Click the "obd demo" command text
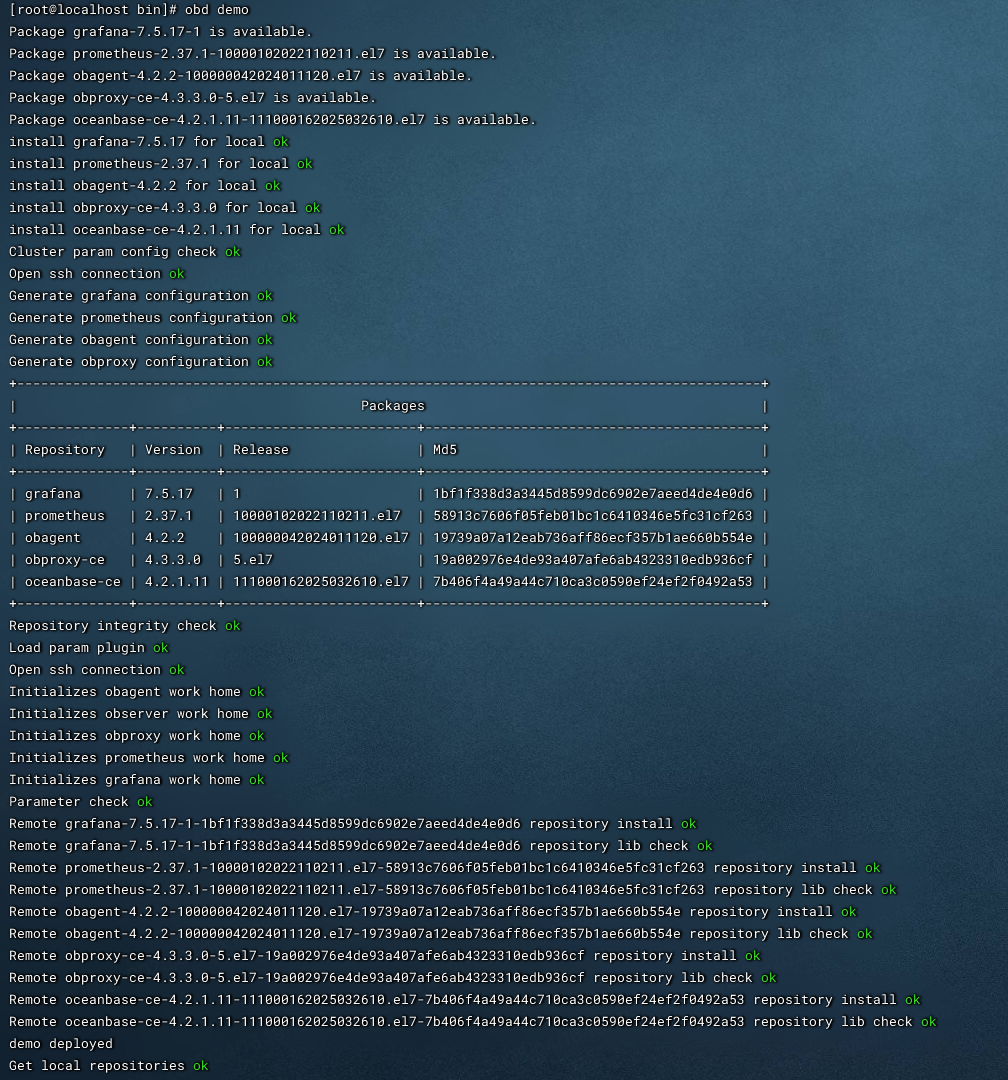Screen dimensions: 1008x1080 coord(216,10)
